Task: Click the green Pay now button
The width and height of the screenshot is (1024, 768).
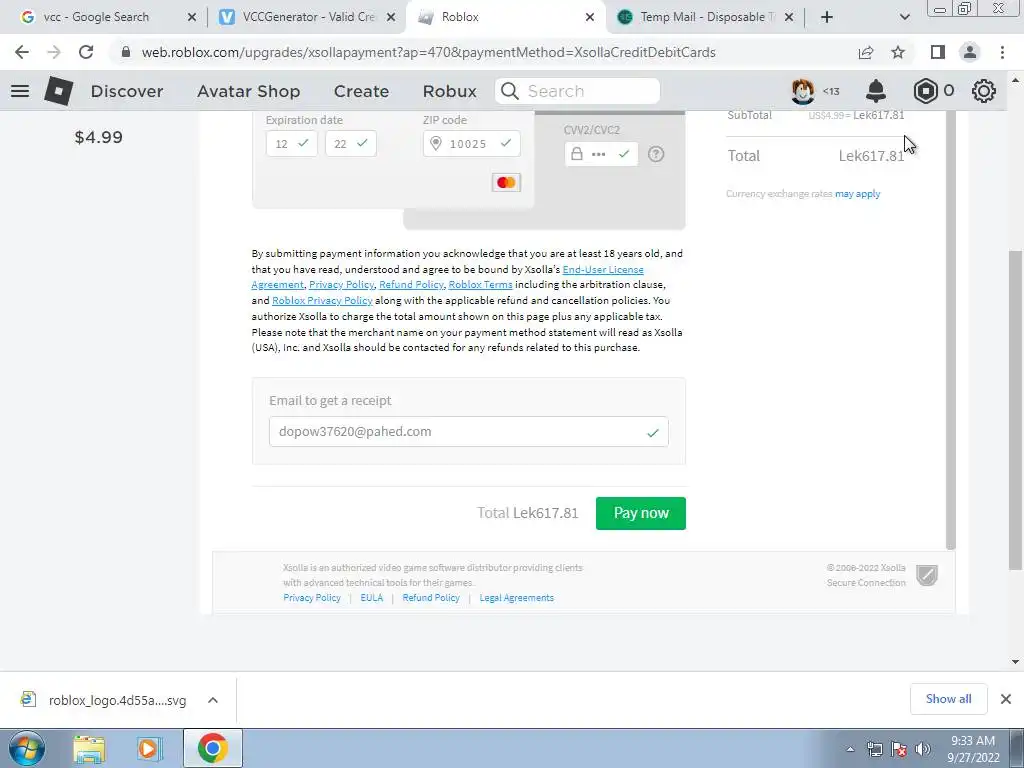Action: (x=641, y=513)
